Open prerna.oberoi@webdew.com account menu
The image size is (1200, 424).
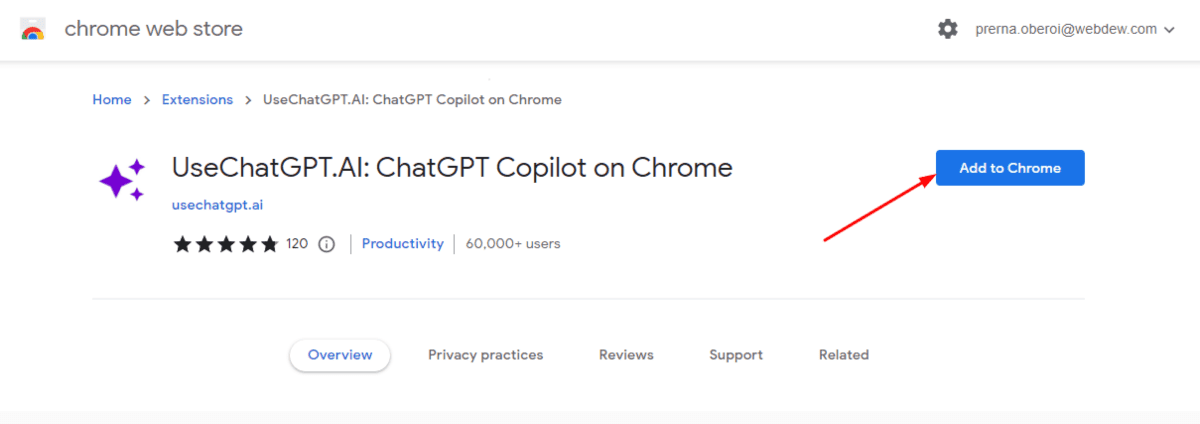(1065, 30)
